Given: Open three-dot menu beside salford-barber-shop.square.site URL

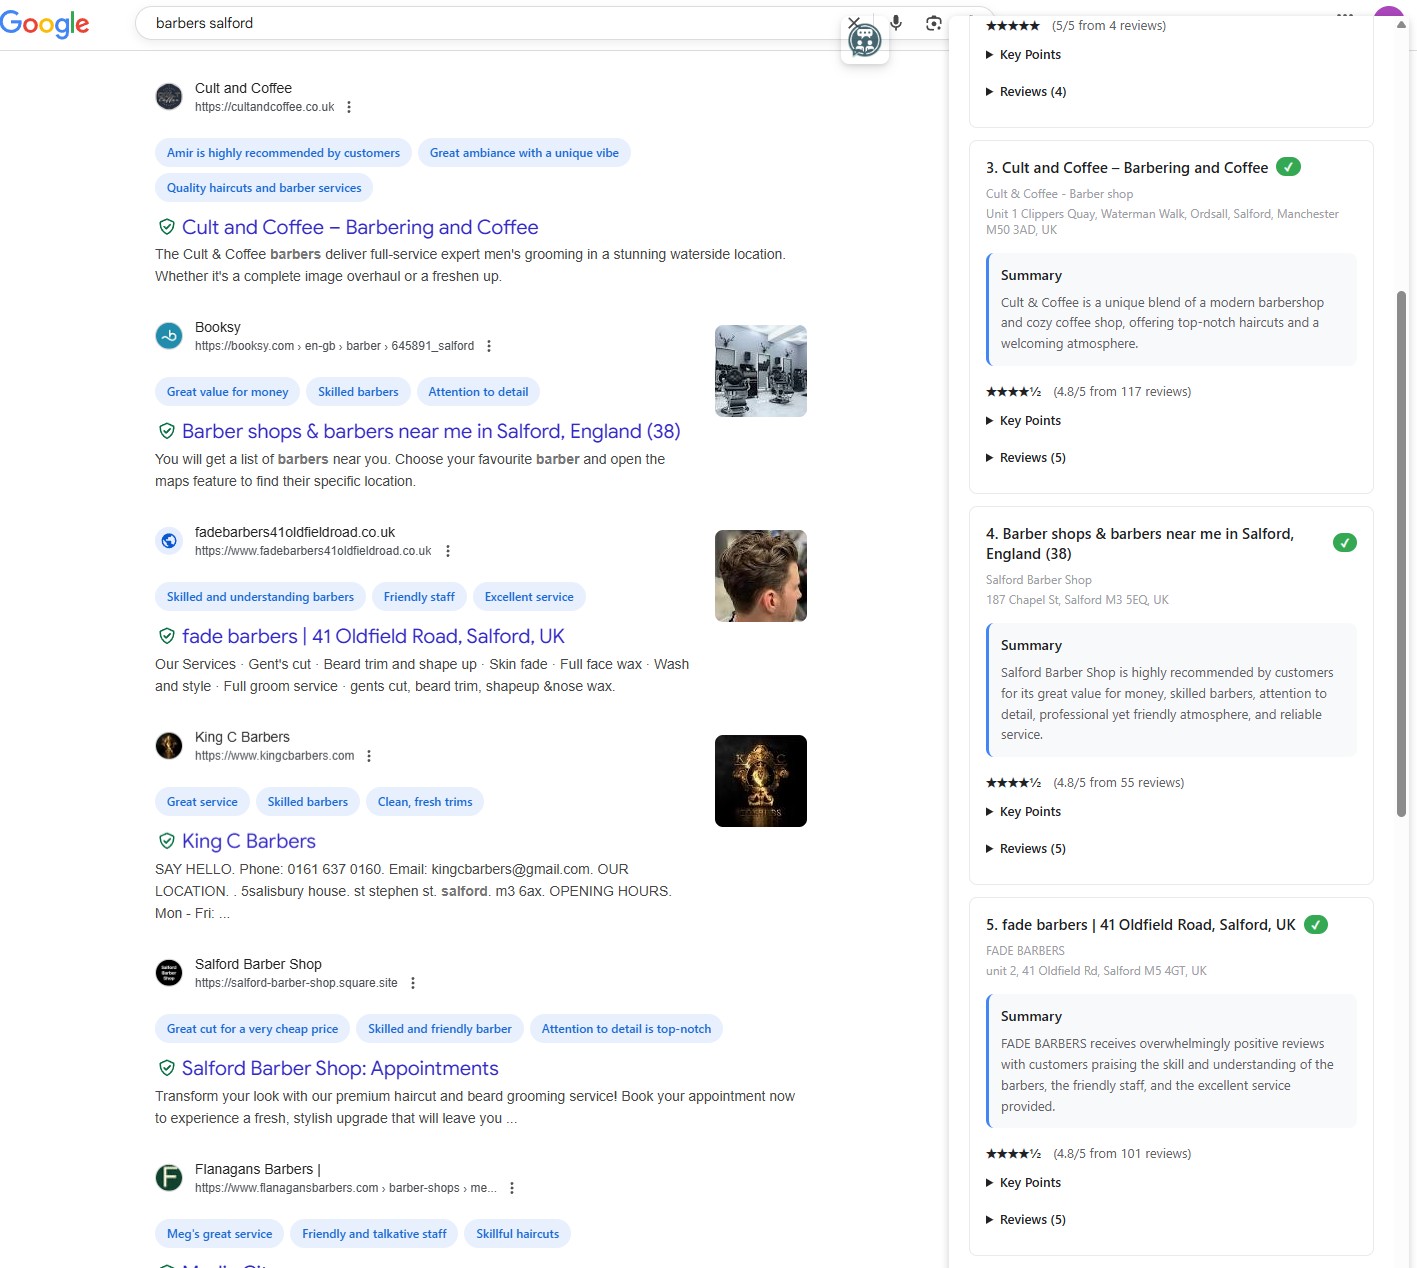Looking at the screenshot, I should [413, 983].
